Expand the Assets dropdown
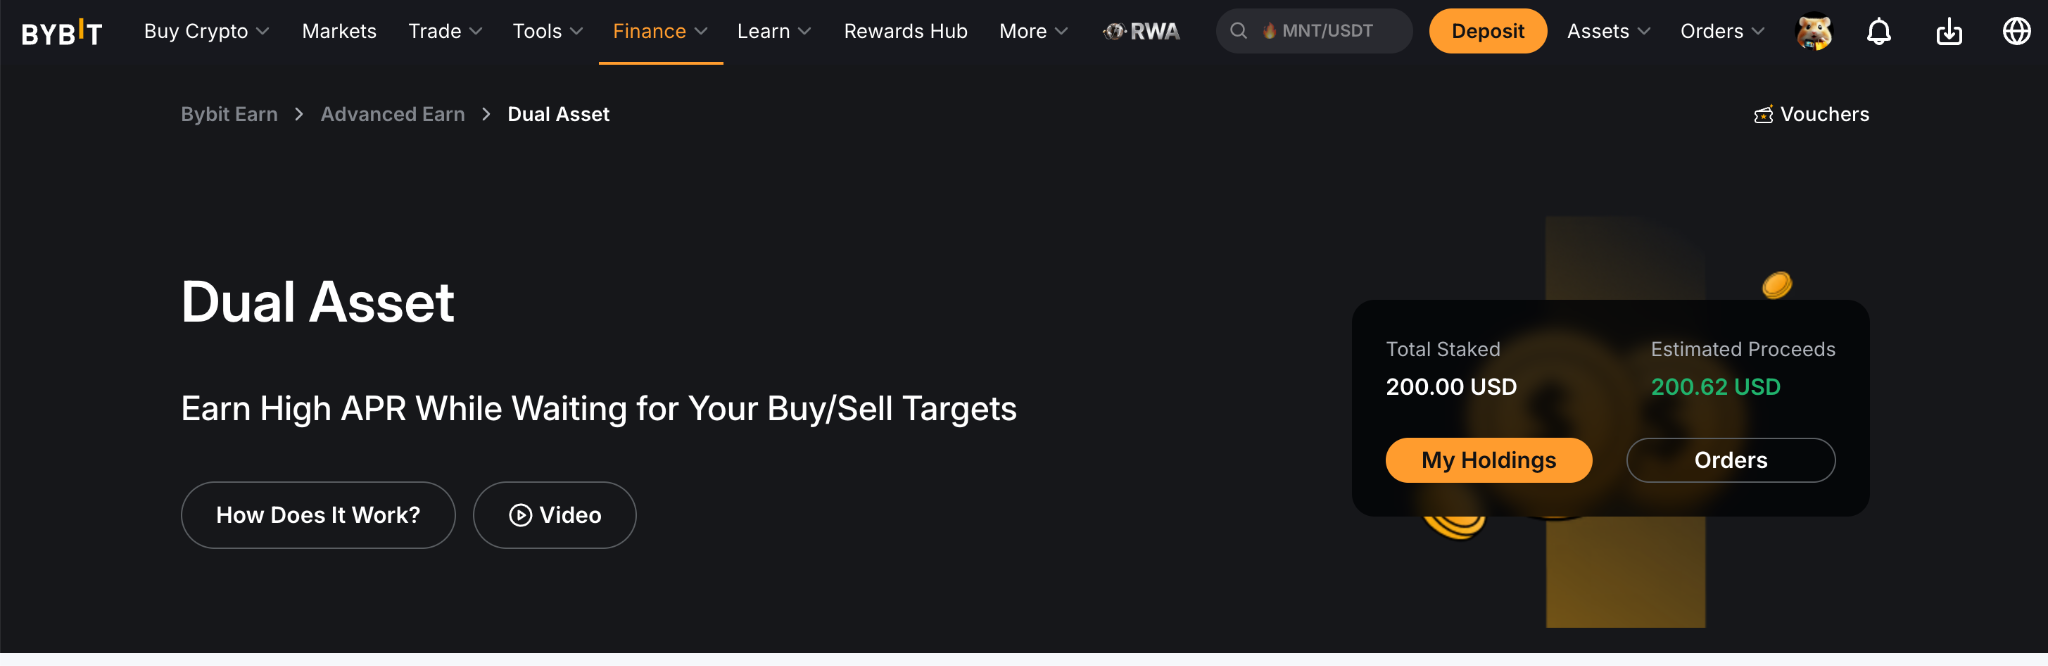The width and height of the screenshot is (2048, 666). (x=1608, y=31)
